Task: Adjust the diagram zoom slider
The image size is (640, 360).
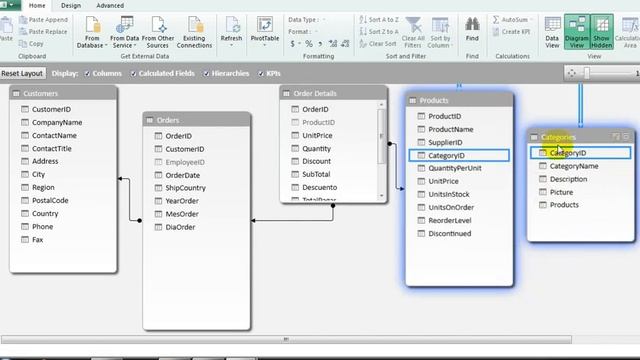Action: point(587,73)
